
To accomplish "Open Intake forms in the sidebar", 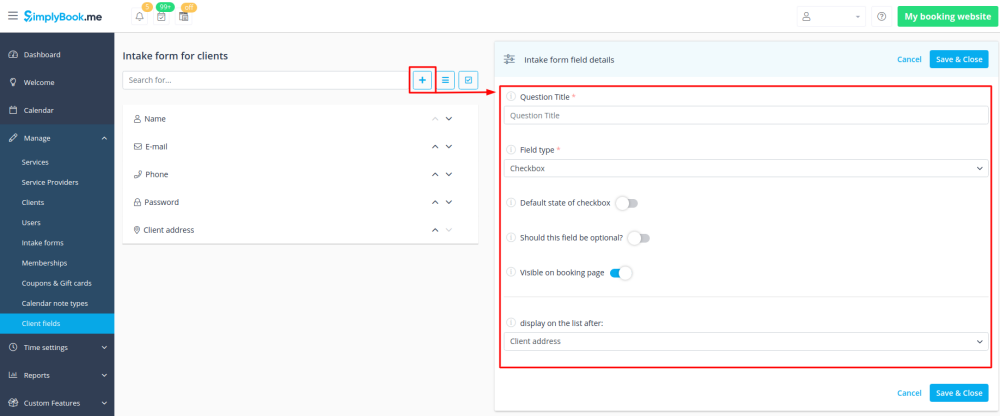I will click(43, 242).
